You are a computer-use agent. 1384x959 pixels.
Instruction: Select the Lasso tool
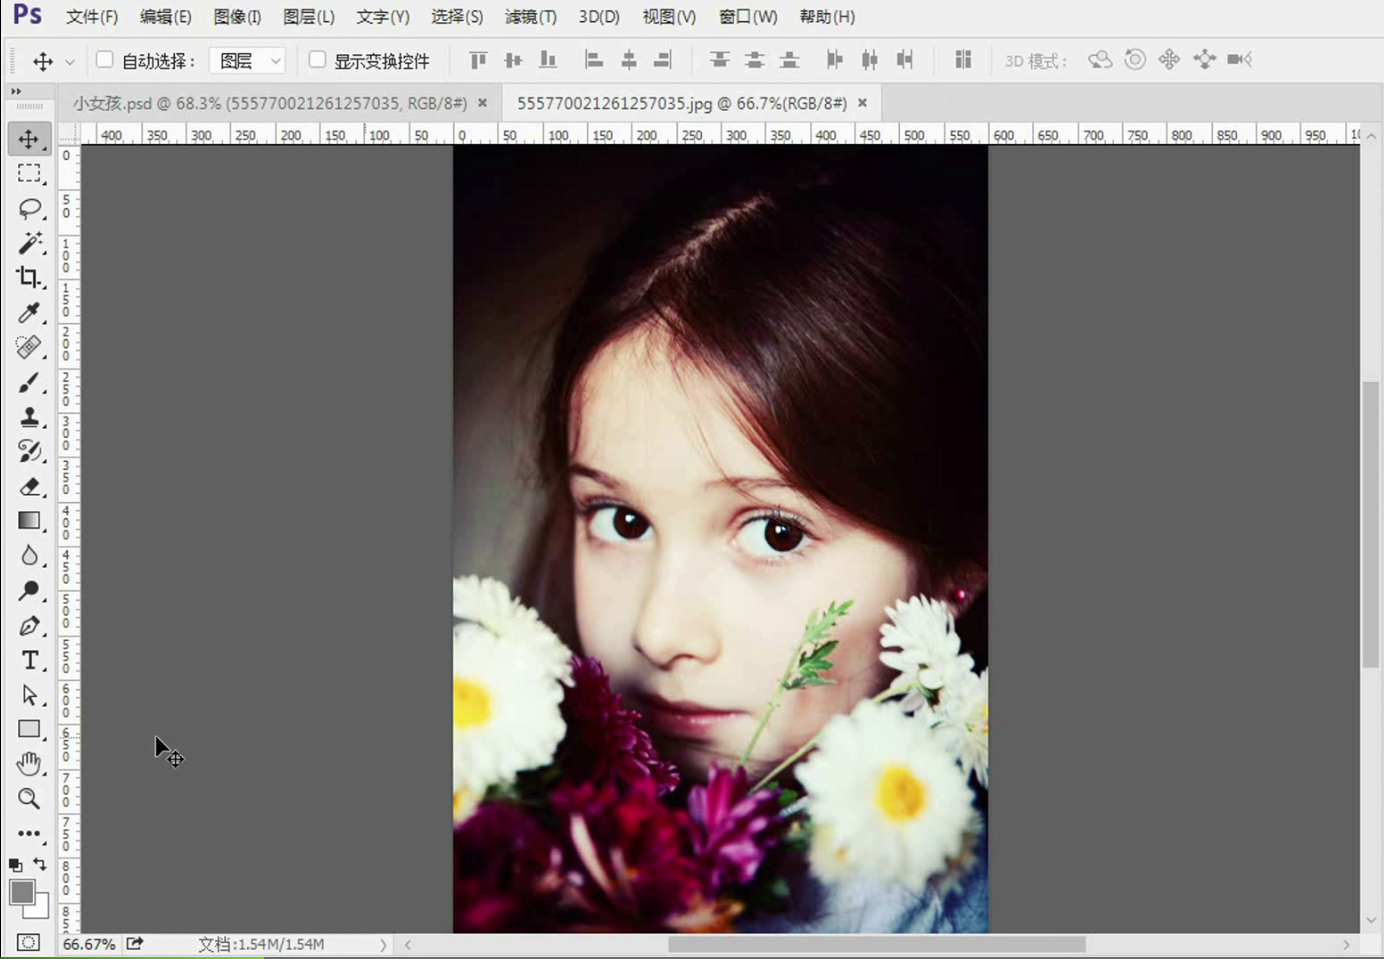coord(29,208)
